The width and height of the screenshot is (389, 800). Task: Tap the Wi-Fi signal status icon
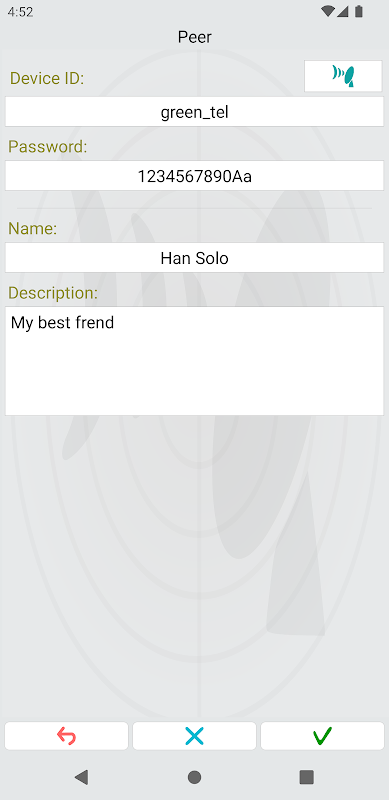pos(328,12)
